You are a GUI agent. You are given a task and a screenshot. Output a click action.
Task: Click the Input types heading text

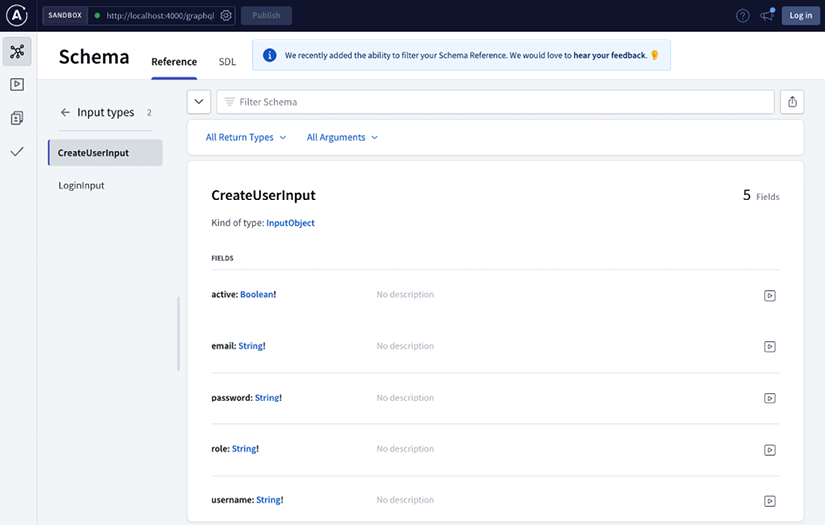[106, 113]
